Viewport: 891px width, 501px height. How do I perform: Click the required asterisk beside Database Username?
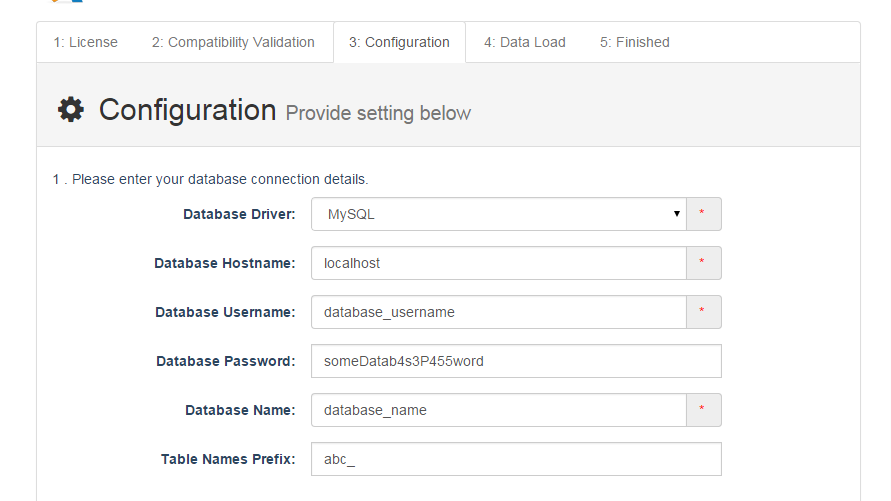pos(703,312)
